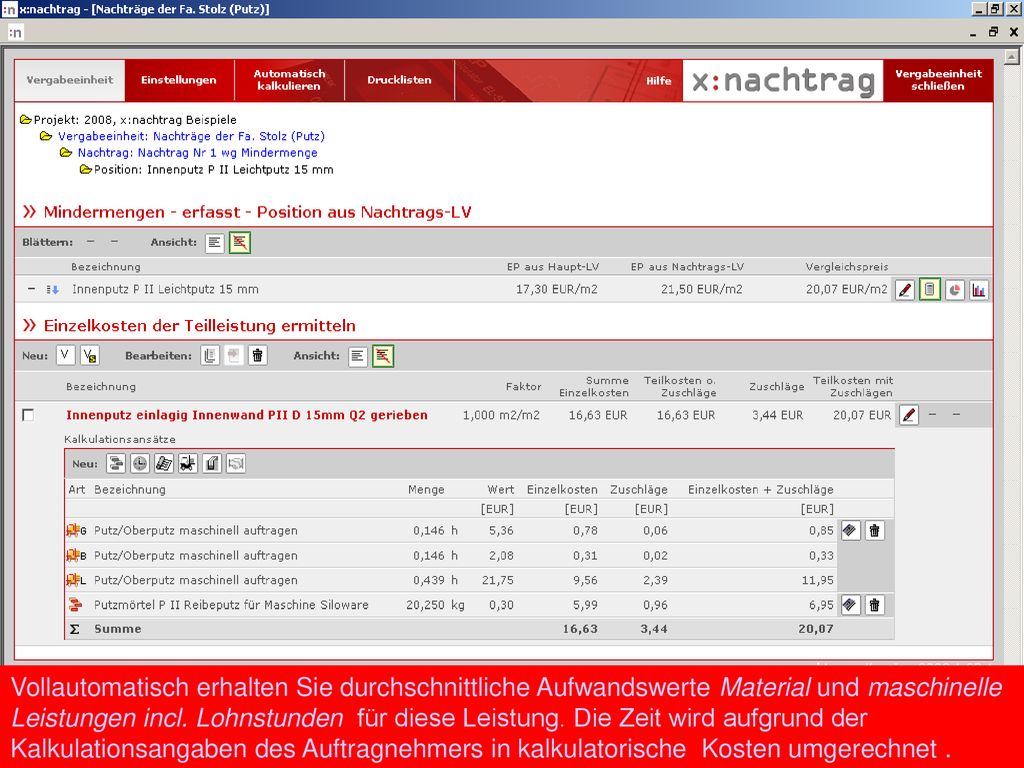Open the Vergabeeinheit tab
The width and height of the screenshot is (1024, 768).
pos(70,80)
